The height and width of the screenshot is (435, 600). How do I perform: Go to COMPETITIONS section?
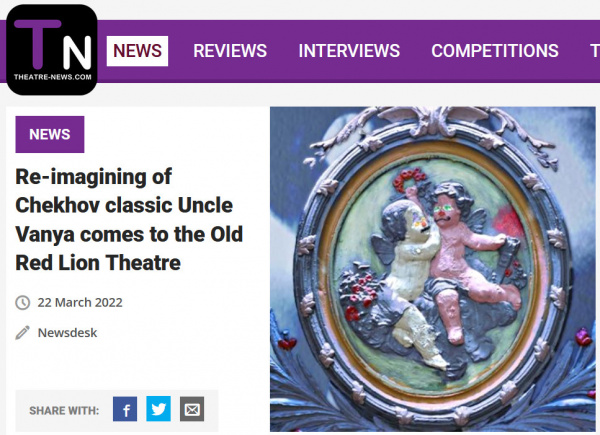click(x=495, y=51)
